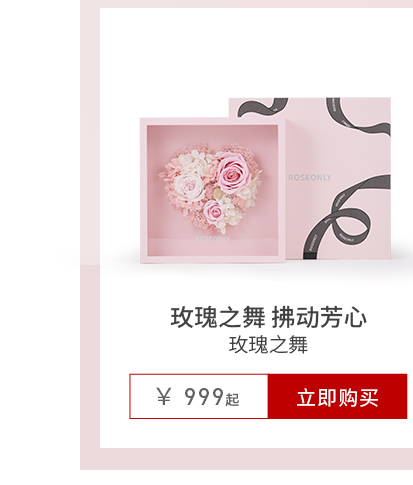Click the dark ribbon curl at the lid's corner

[x=356, y=115]
